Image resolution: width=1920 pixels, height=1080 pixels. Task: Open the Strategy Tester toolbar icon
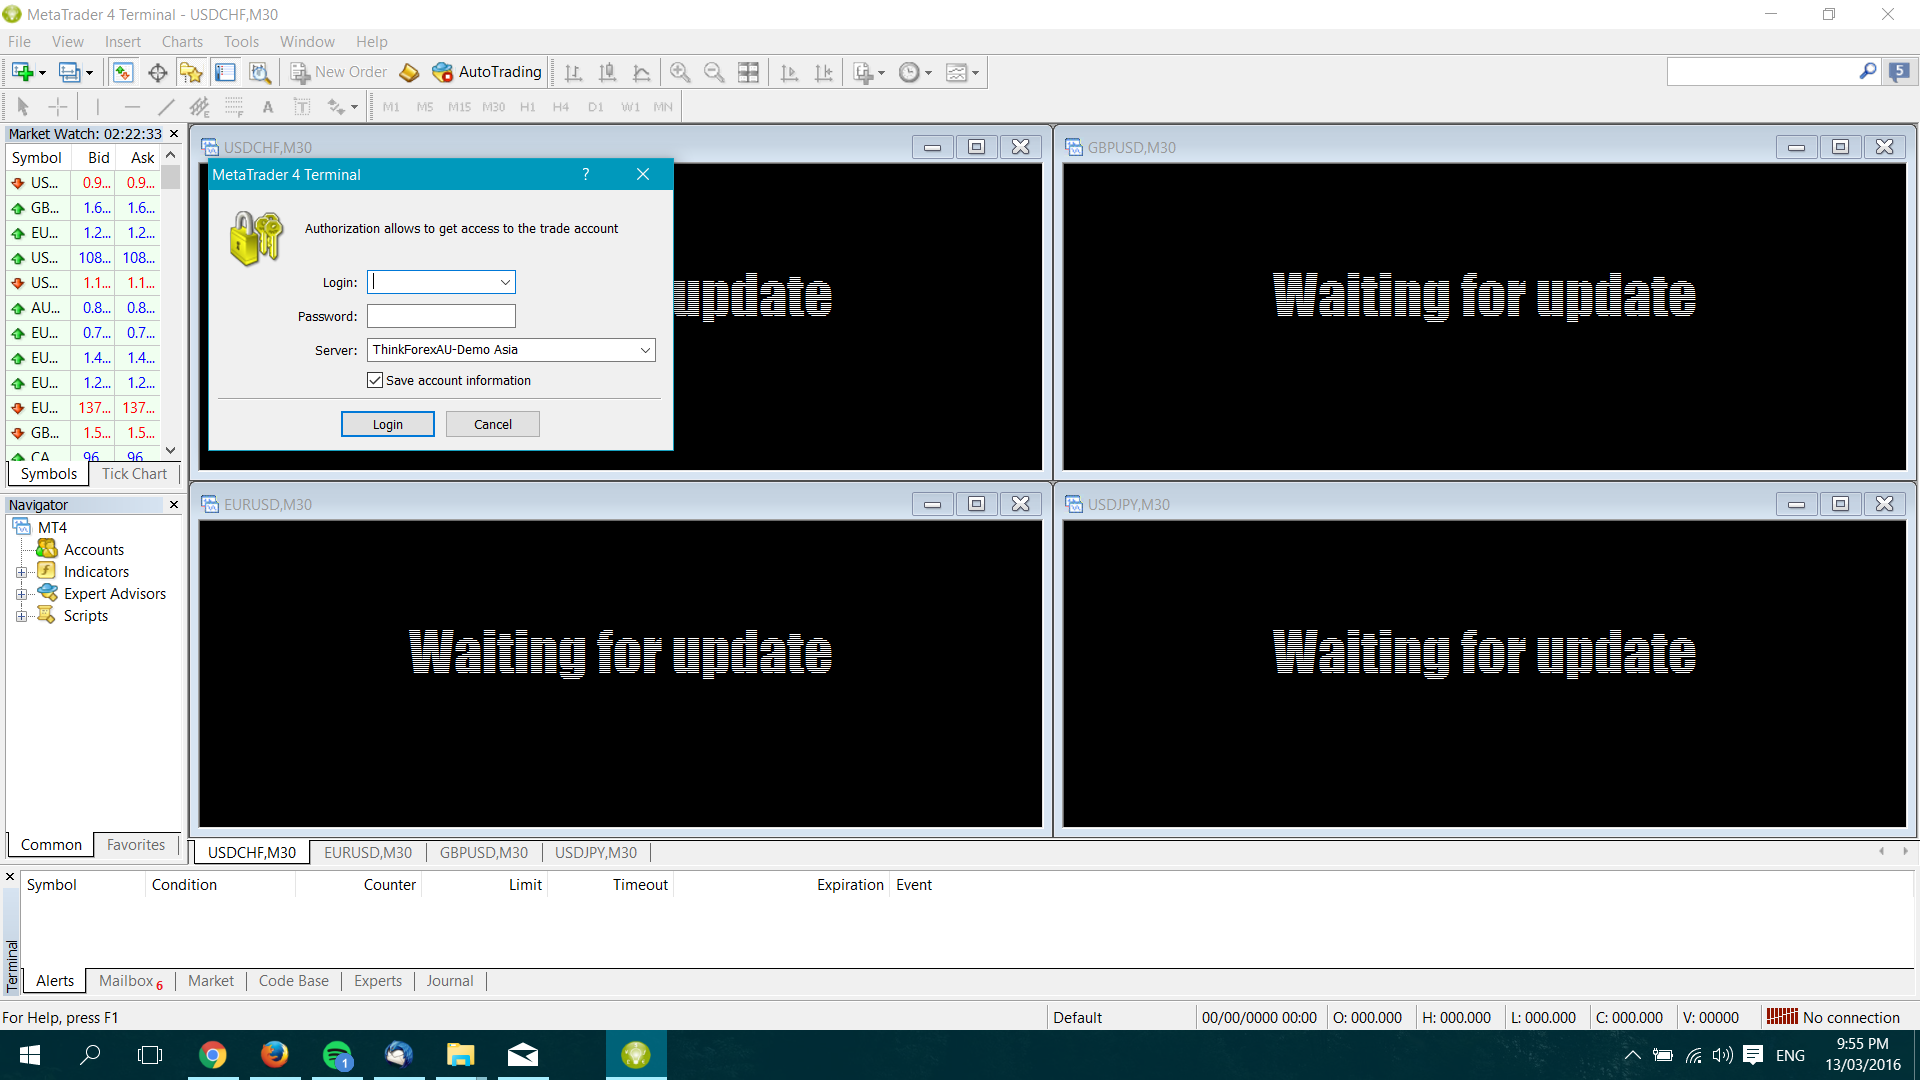[259, 72]
